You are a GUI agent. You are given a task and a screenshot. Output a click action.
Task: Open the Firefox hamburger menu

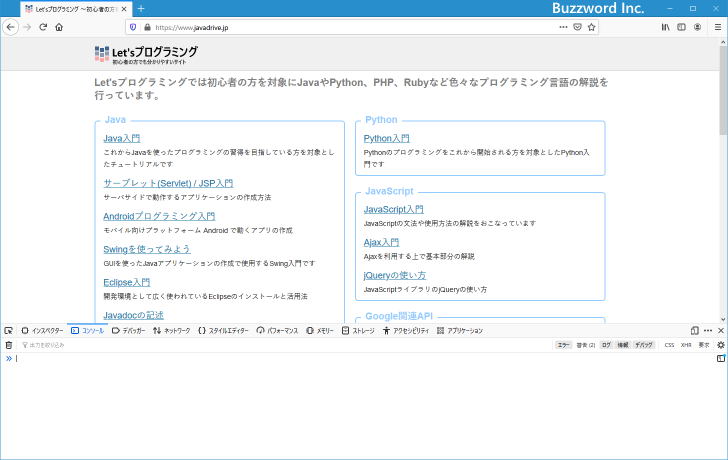point(717,27)
